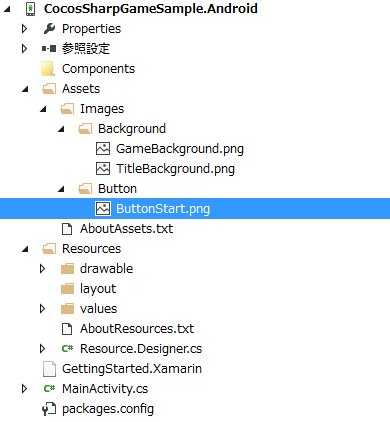Click the Resources open-folder icon
The image size is (390, 422).
[49, 249]
